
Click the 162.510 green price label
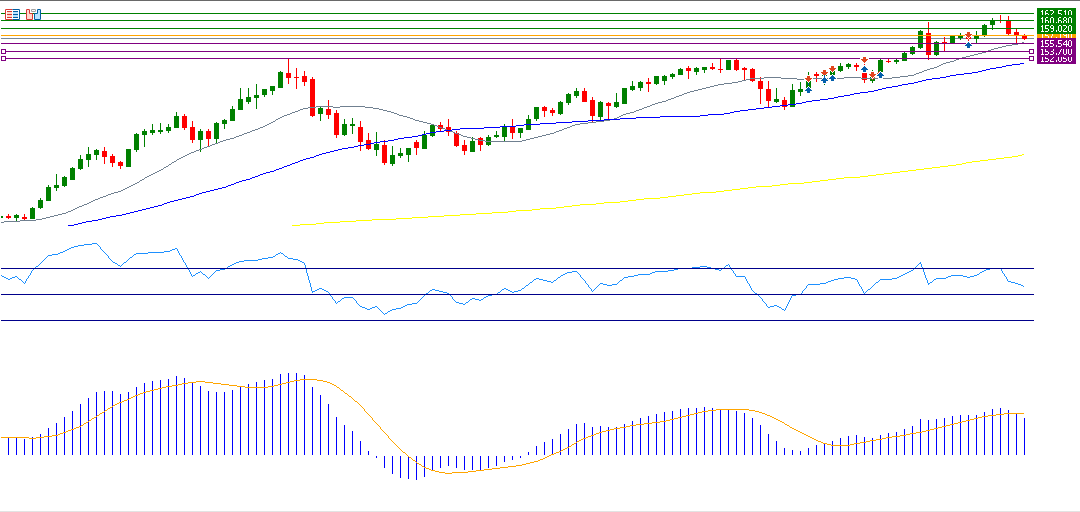[1056, 12]
